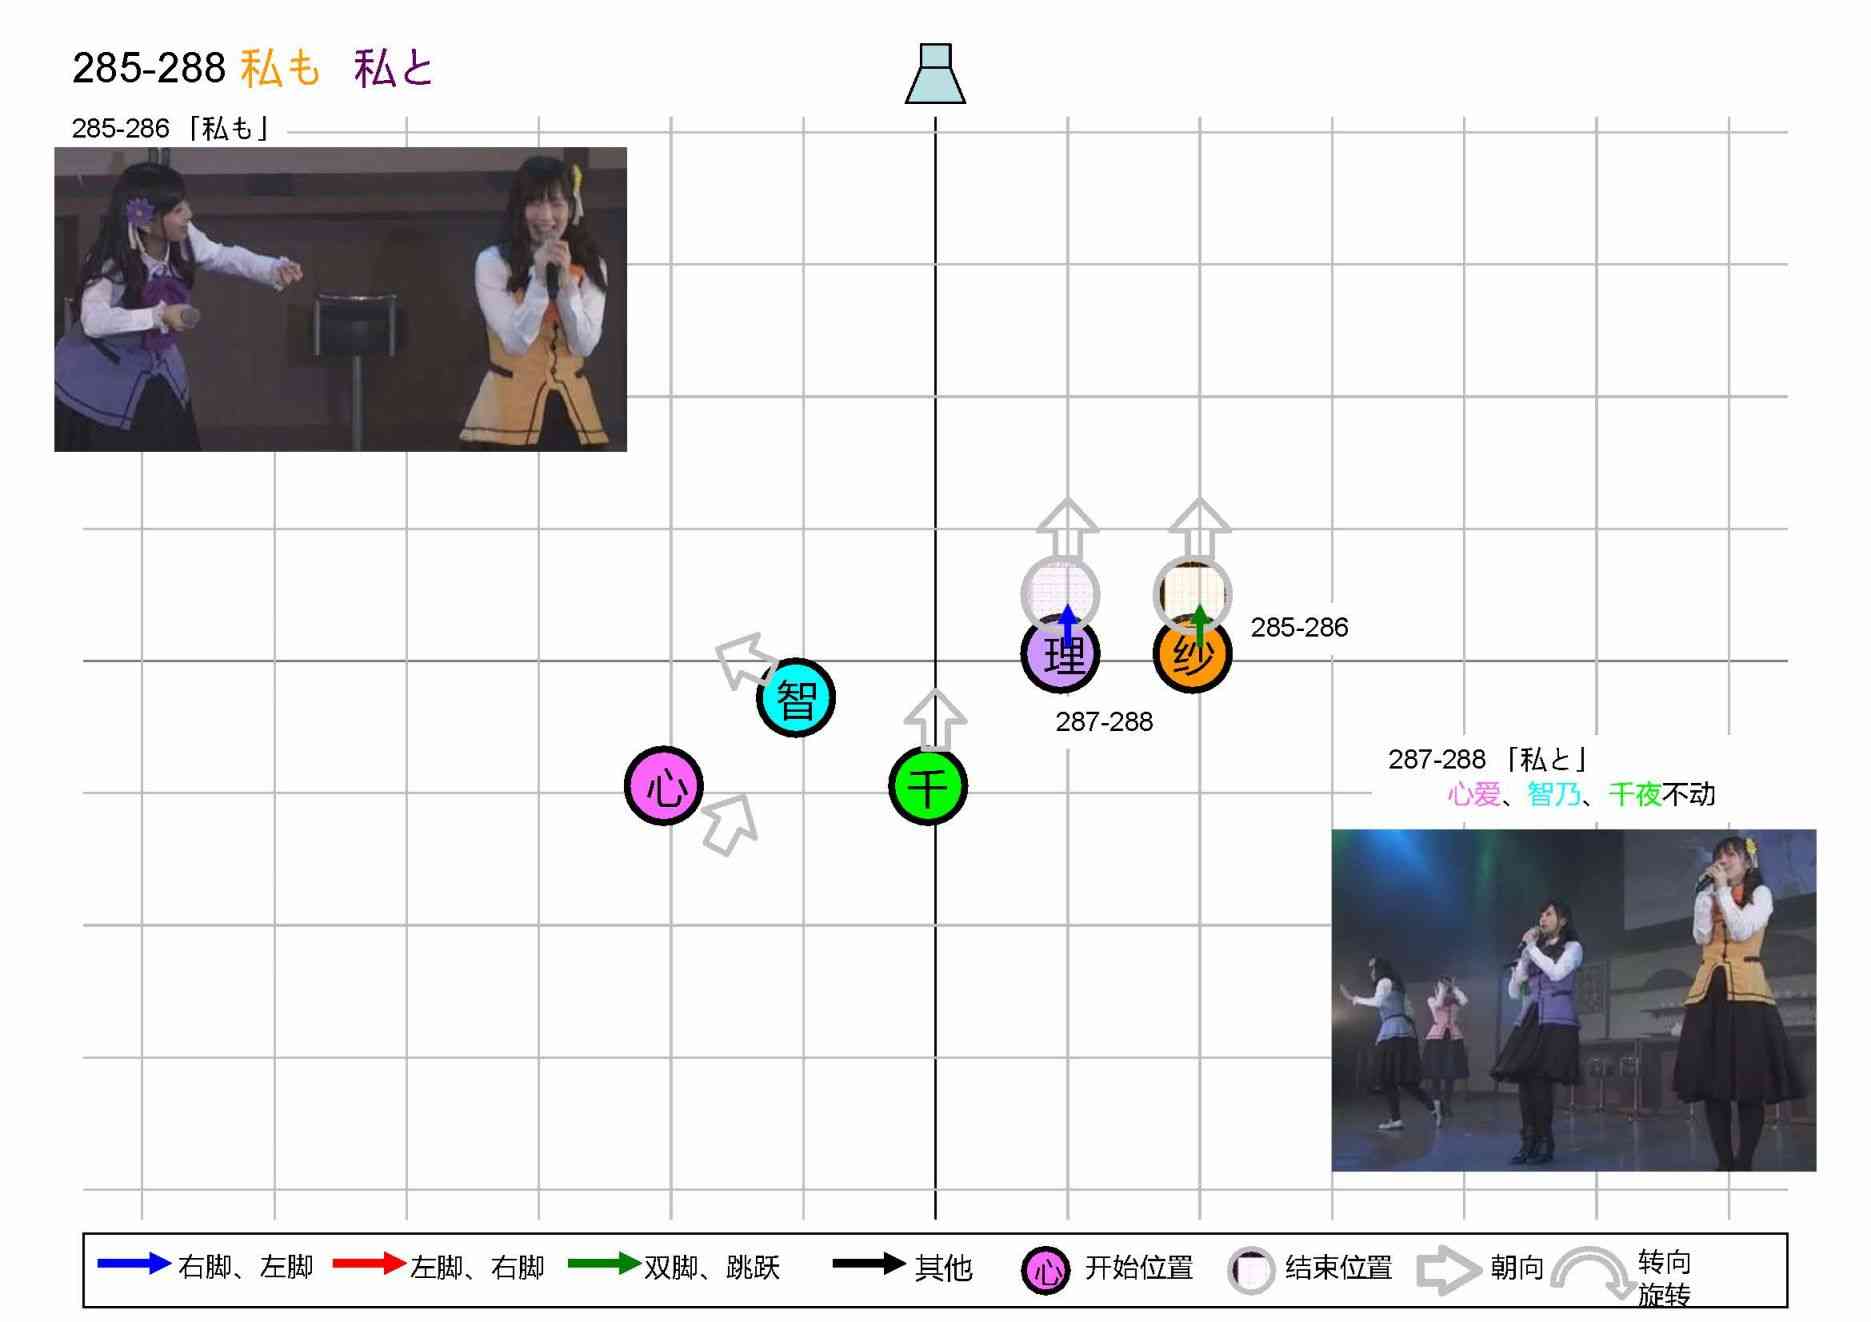This screenshot has width=1871, height=1322.
Task: Click the 开始位置 legend circle icon
Action: pos(1046,1270)
